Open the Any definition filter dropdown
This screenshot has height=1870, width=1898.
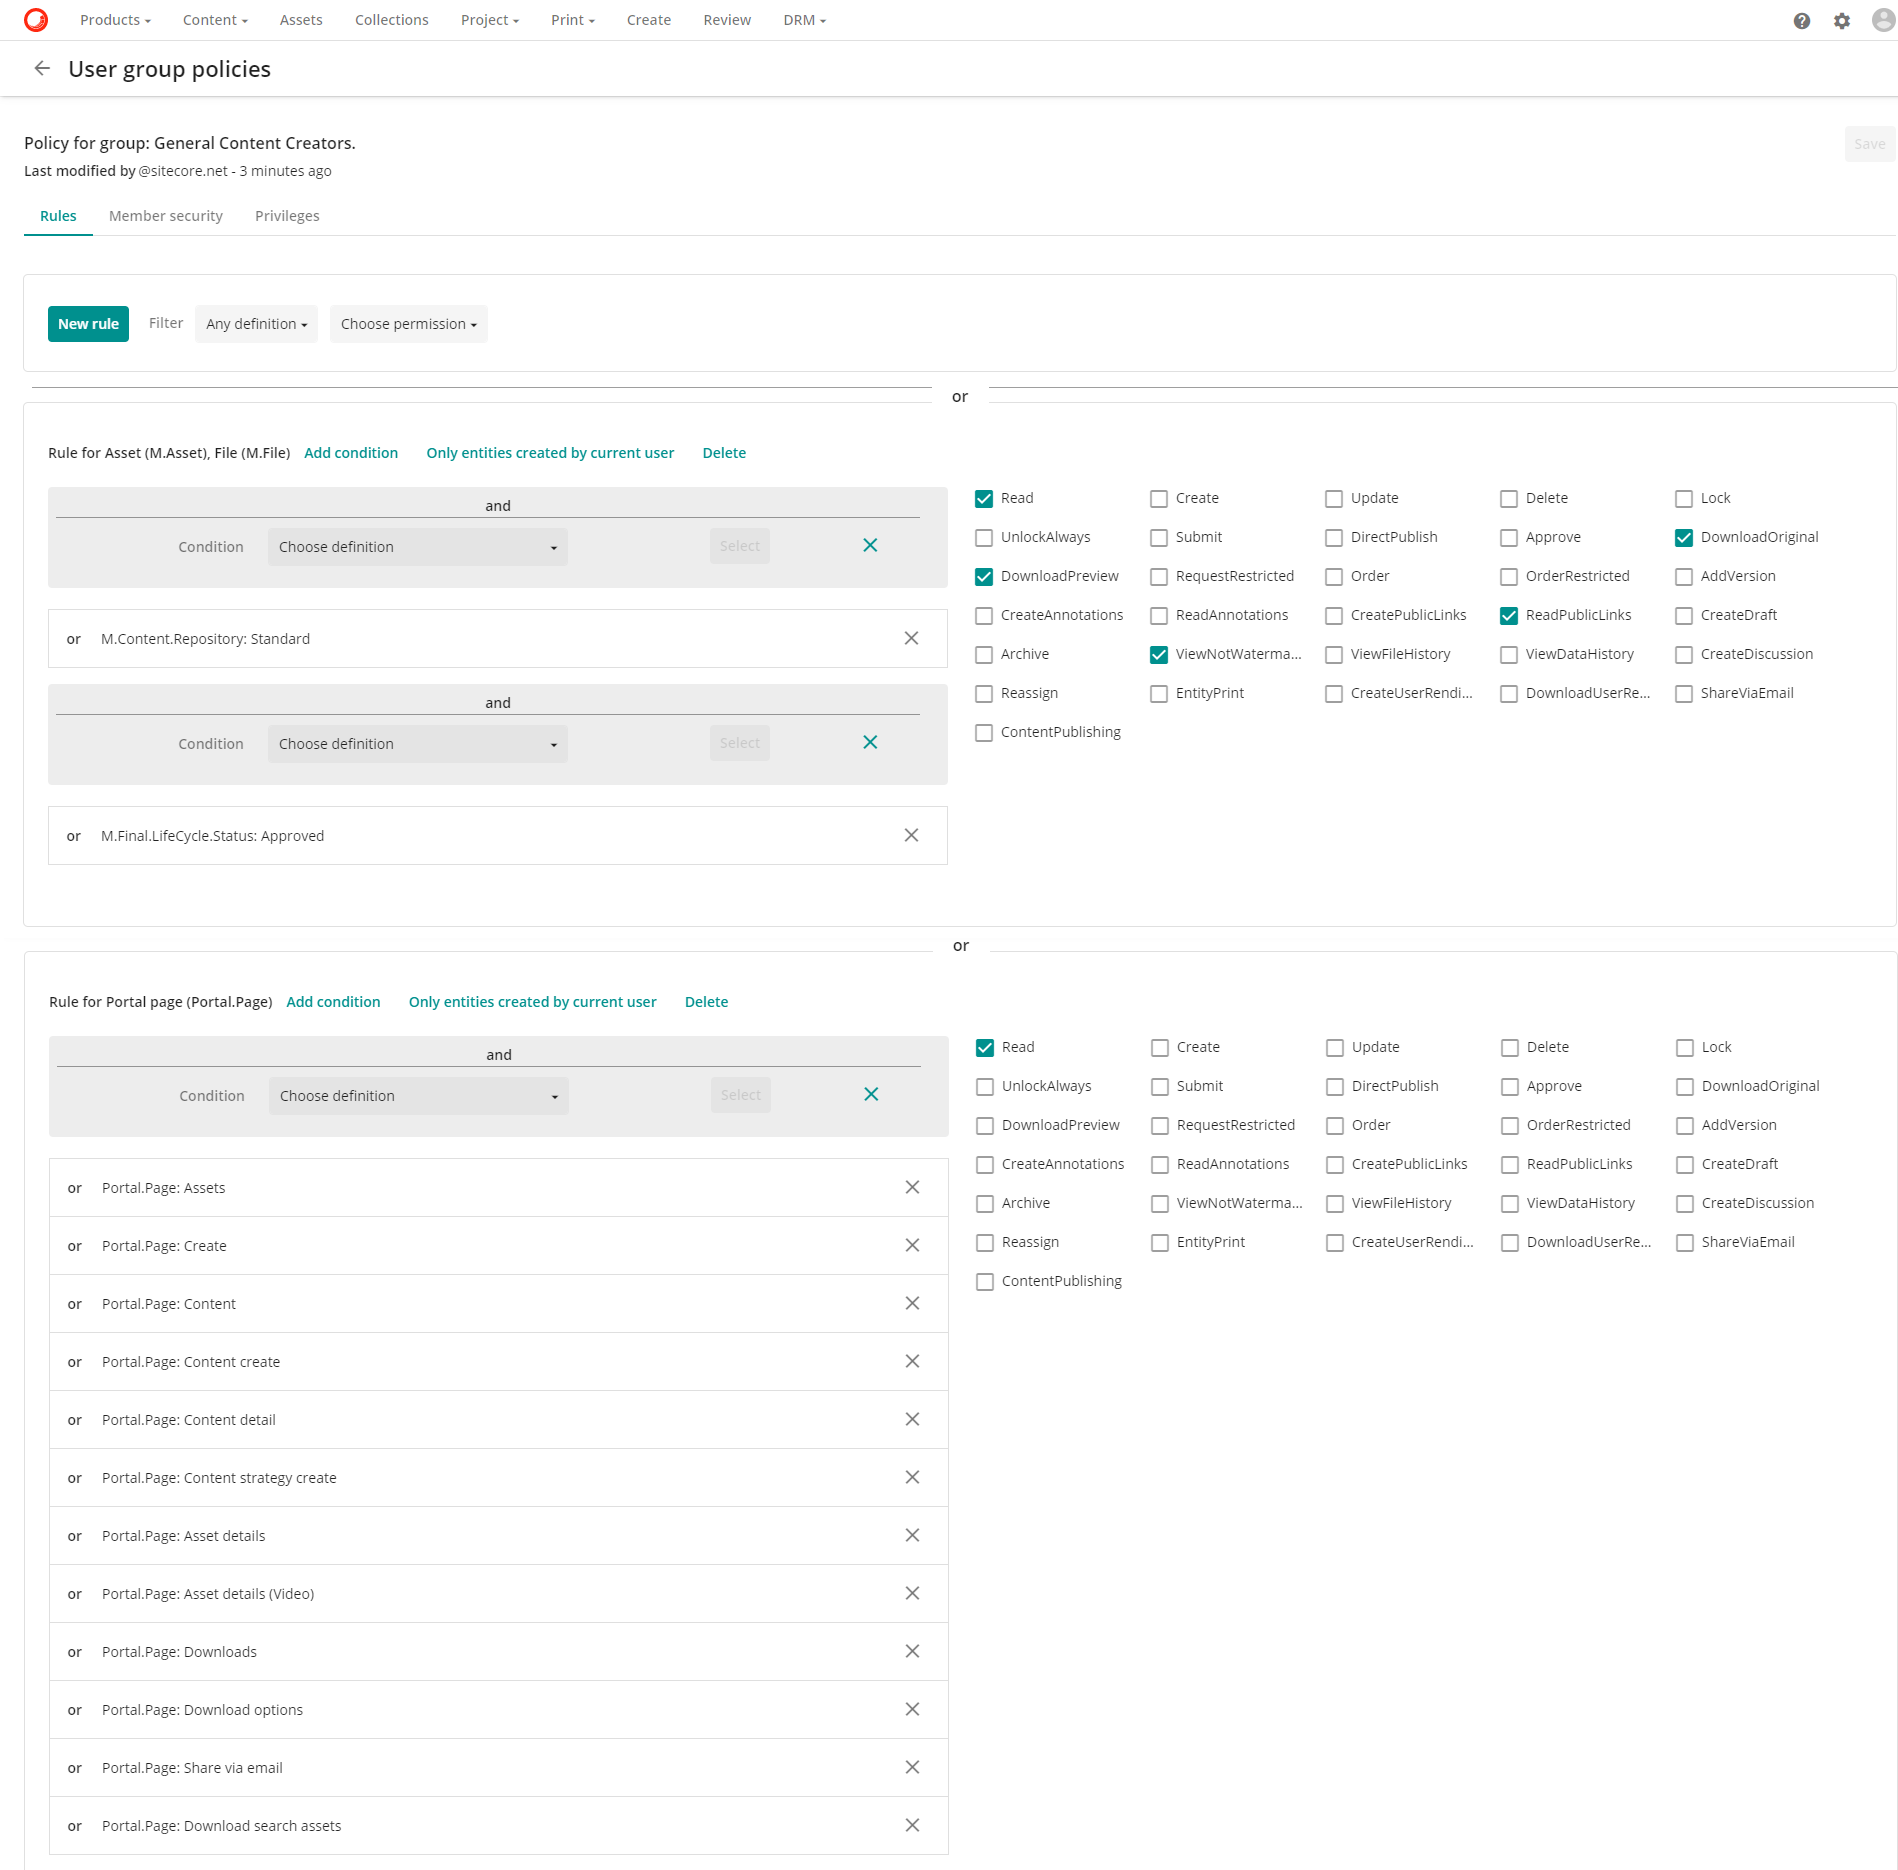pyautogui.click(x=256, y=323)
